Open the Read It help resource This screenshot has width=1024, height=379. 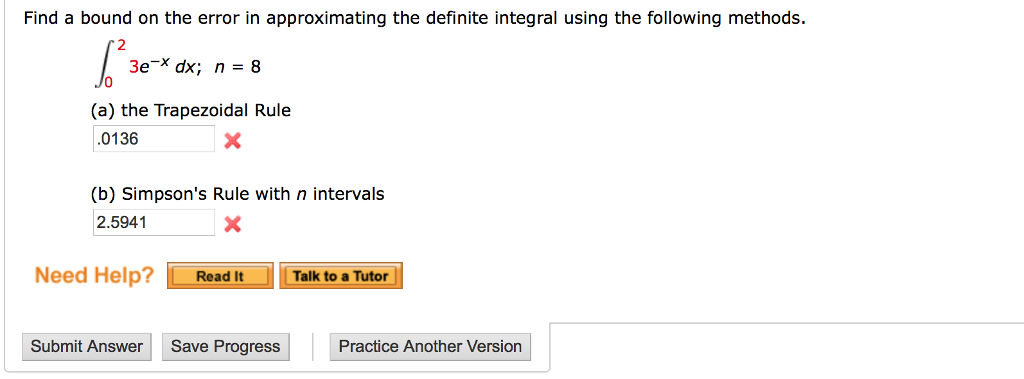tap(220, 276)
